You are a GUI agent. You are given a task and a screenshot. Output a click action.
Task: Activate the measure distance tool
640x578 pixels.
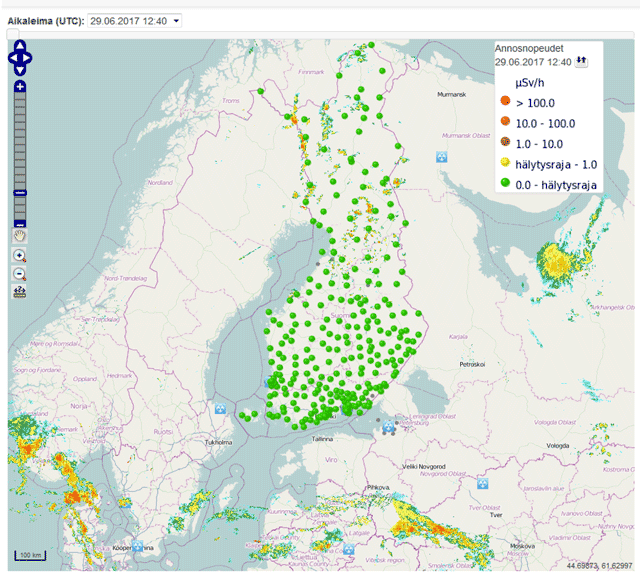[x=20, y=291]
